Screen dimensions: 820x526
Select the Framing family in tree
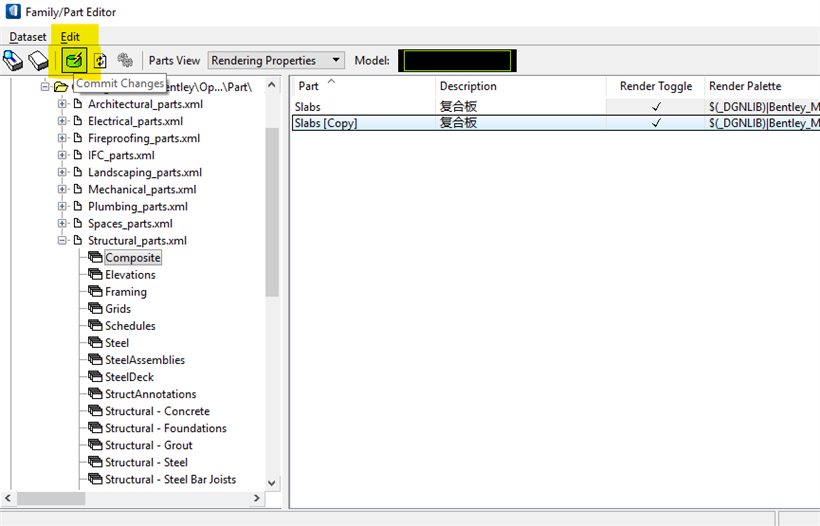coord(126,291)
